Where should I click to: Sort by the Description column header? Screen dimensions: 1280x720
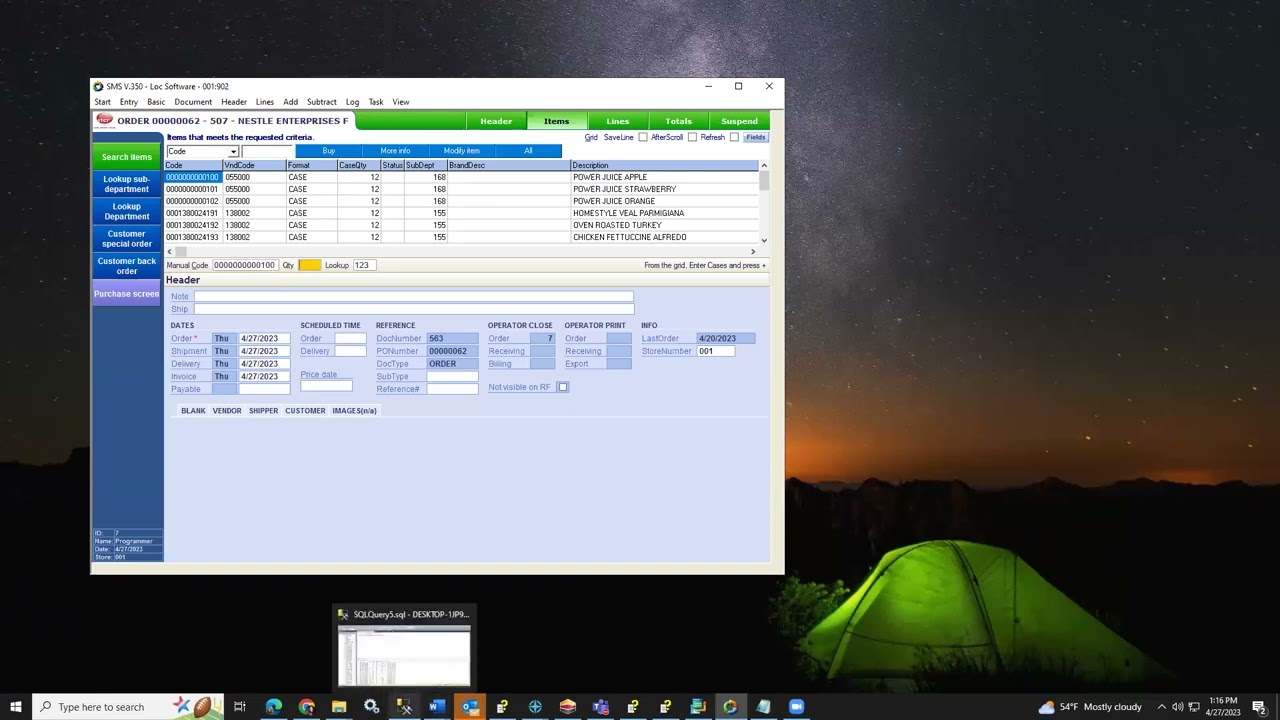pos(664,165)
